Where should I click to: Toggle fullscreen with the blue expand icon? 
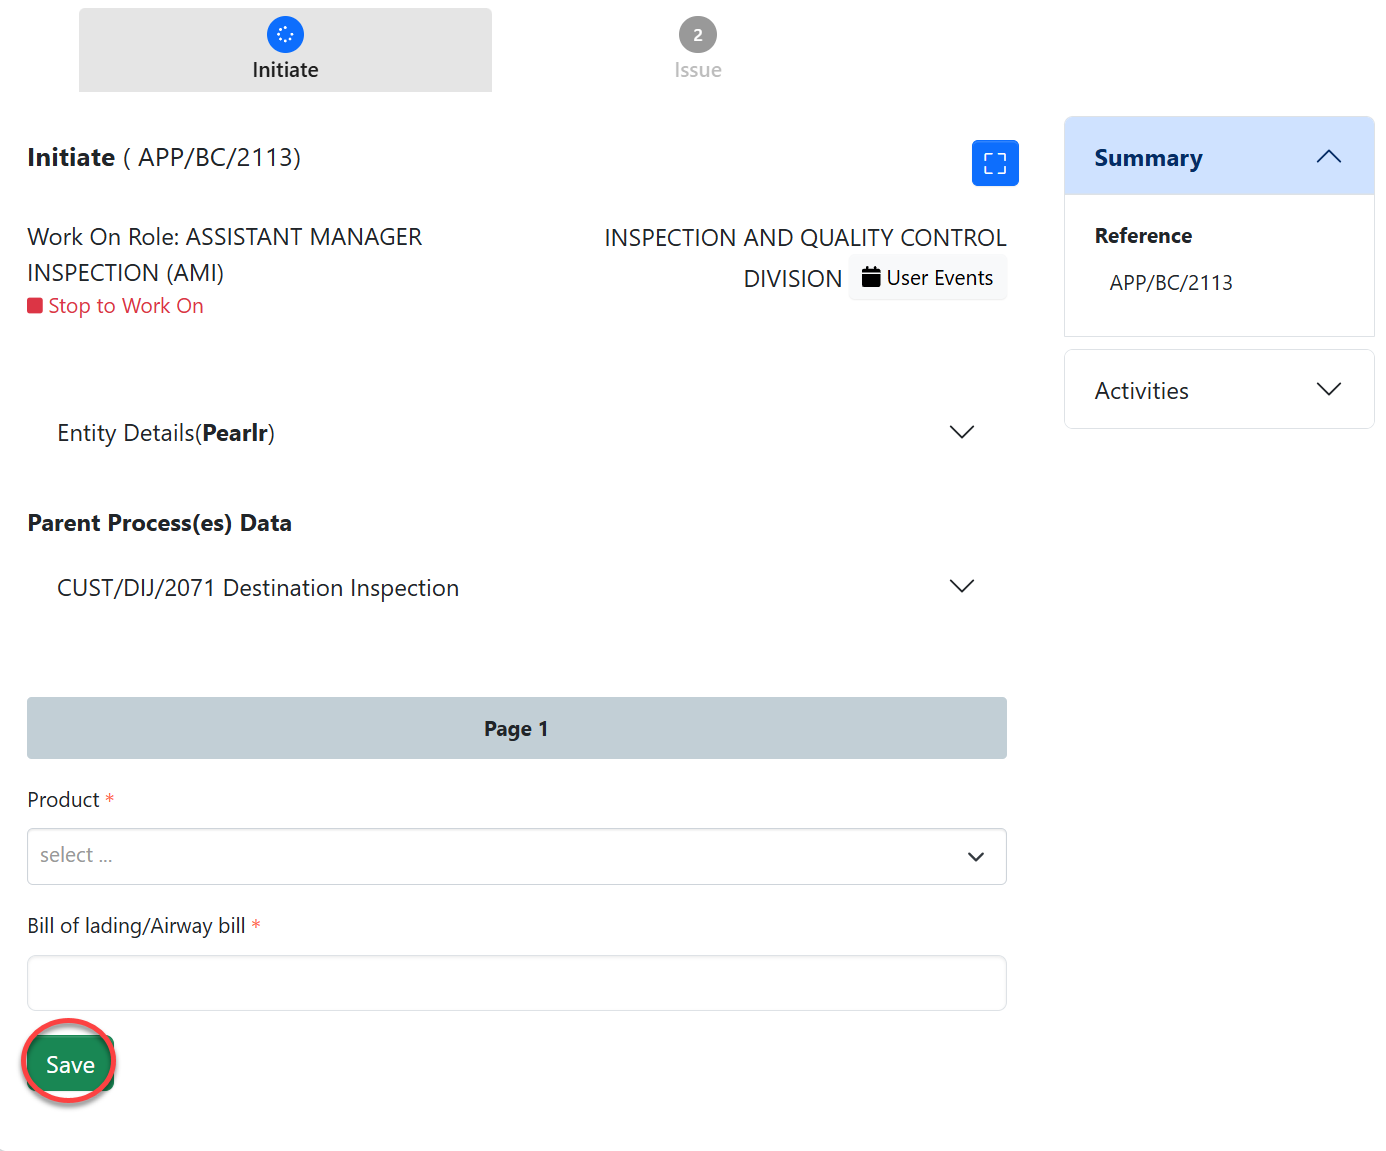coord(994,163)
